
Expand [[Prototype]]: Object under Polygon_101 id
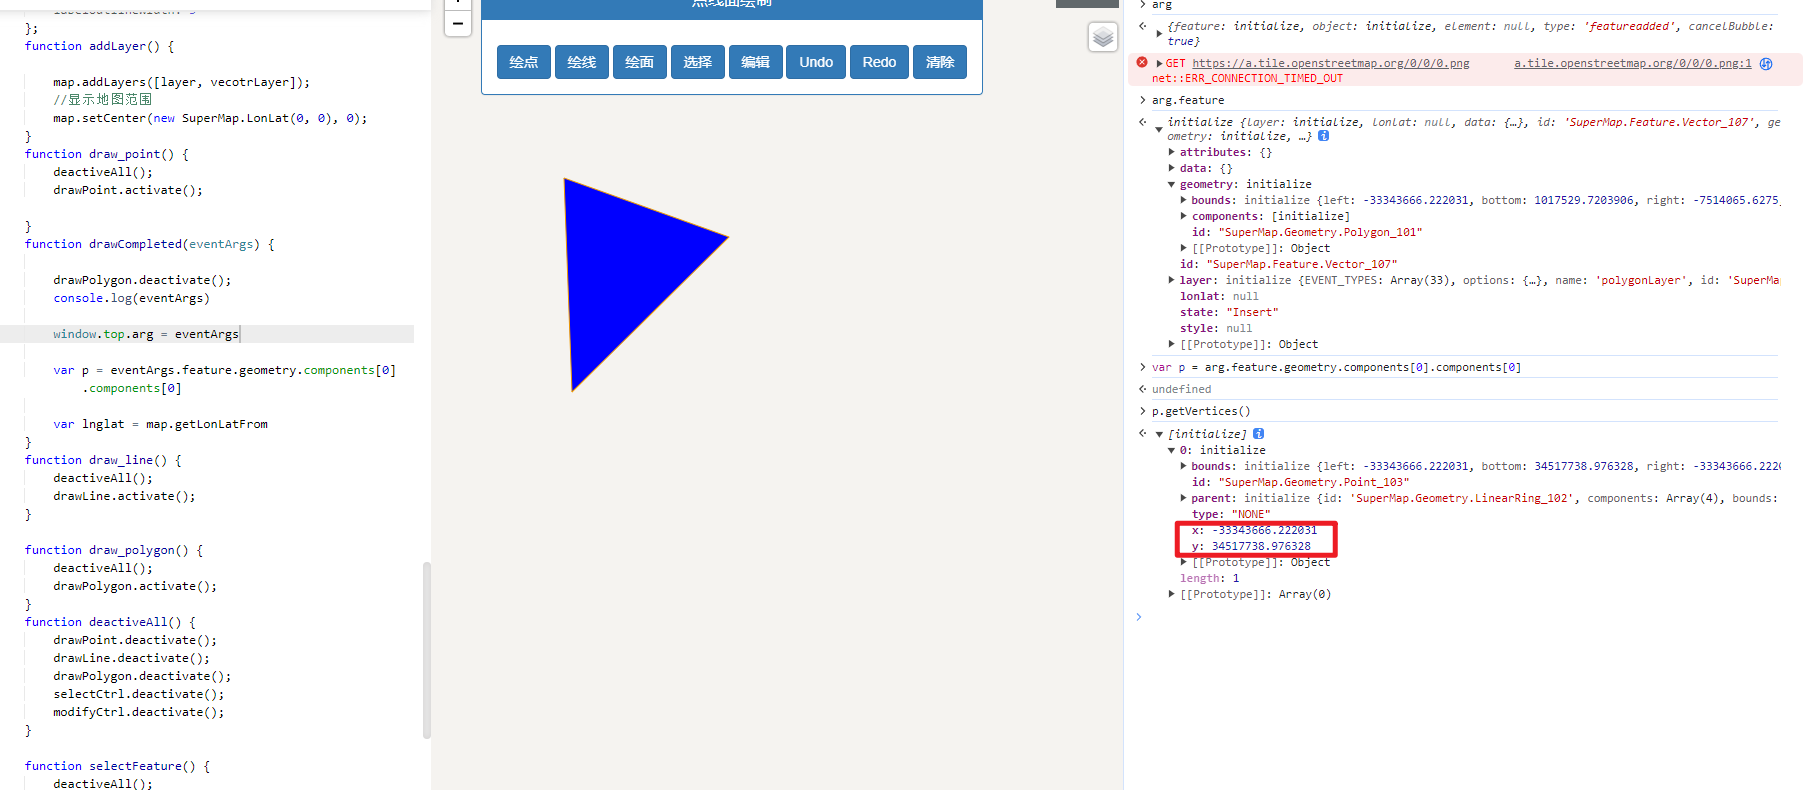point(1184,248)
